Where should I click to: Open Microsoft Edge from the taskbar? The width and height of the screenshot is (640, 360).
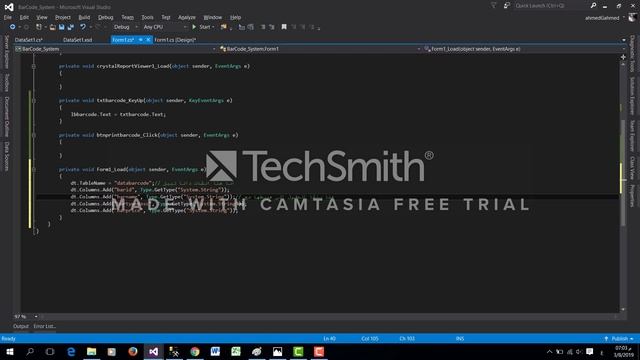tap(71, 351)
